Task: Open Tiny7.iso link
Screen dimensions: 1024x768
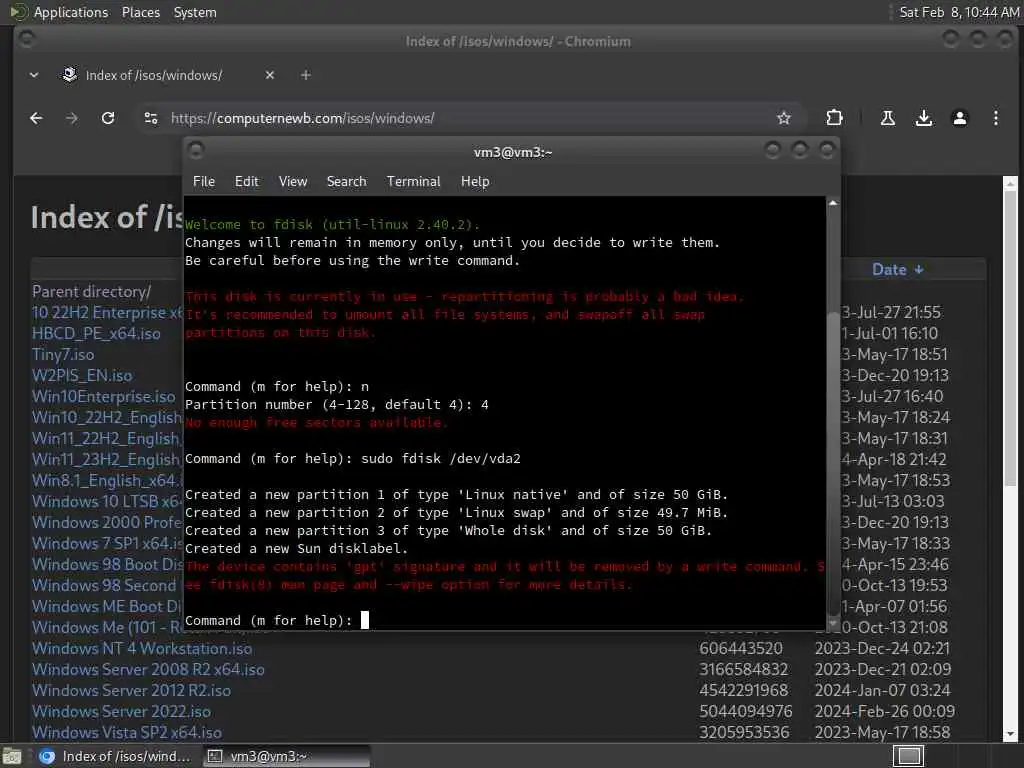Action: pyautogui.click(x=63, y=355)
